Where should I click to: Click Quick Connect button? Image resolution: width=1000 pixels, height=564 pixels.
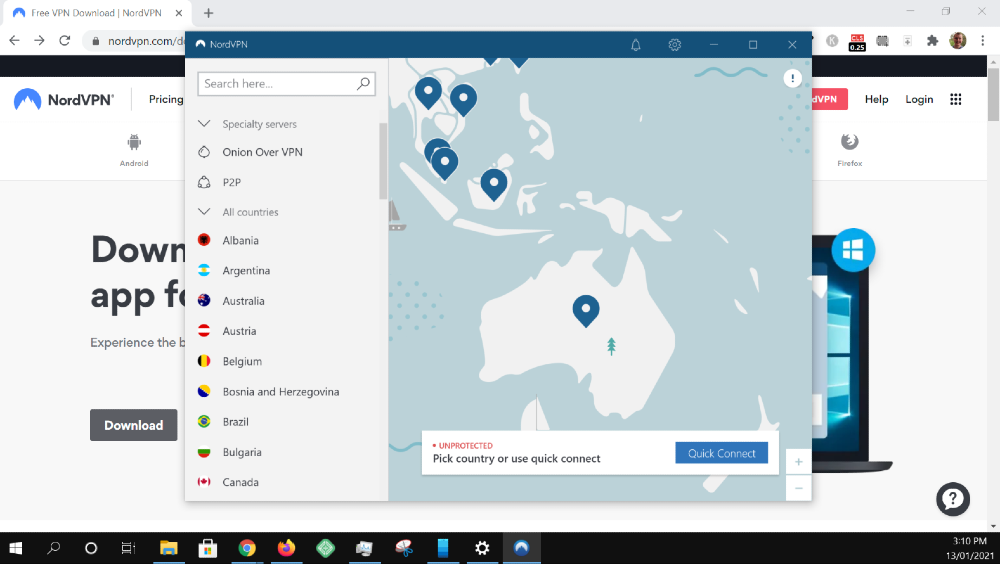tap(721, 453)
